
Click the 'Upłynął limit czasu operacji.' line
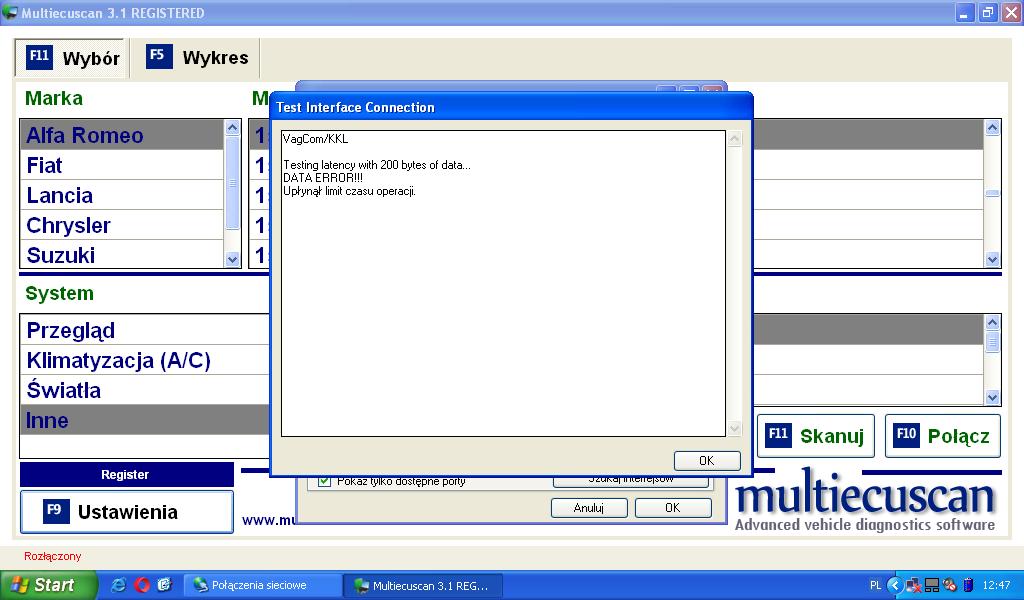click(x=349, y=191)
